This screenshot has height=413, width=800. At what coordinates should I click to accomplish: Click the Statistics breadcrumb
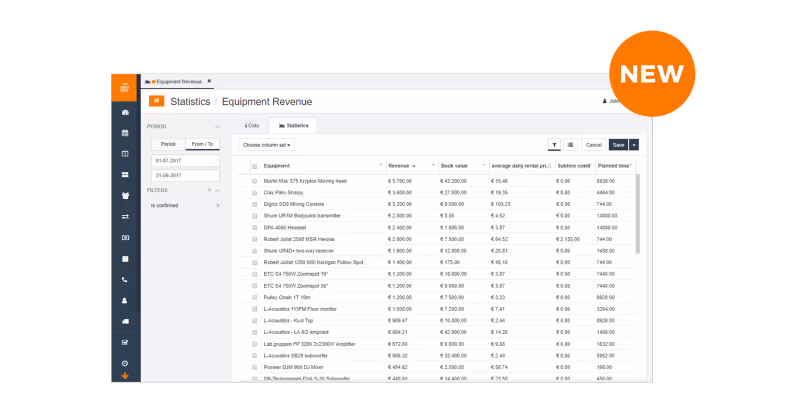190,102
